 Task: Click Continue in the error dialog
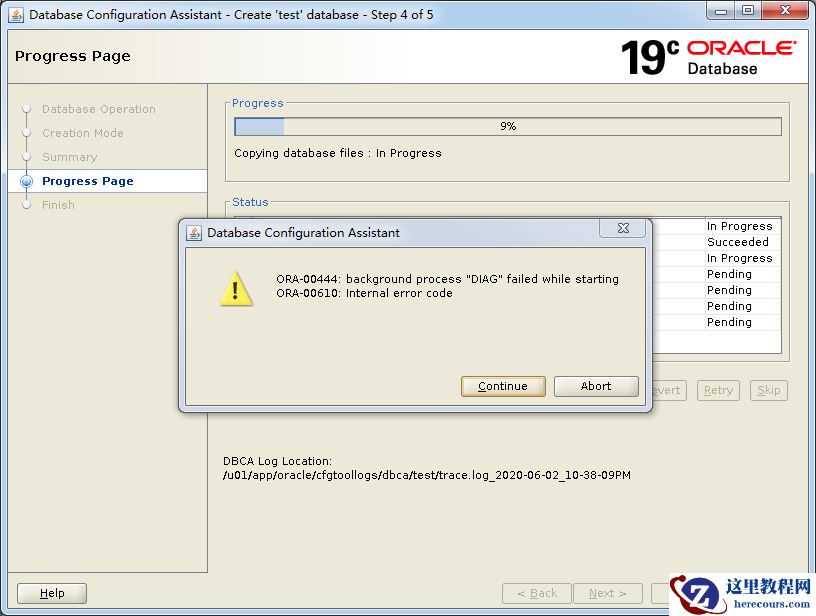tap(503, 386)
